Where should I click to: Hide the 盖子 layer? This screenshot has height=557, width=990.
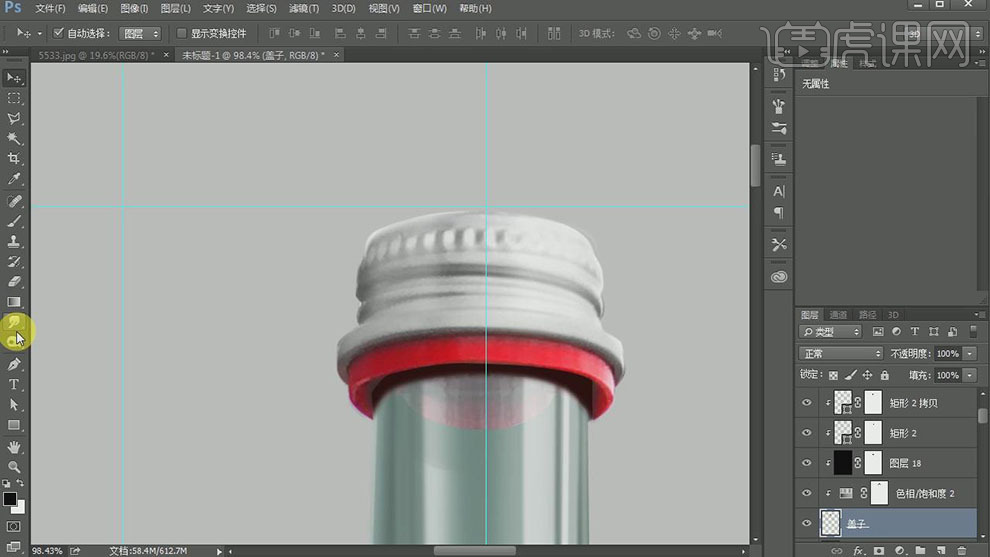pyautogui.click(x=806, y=524)
